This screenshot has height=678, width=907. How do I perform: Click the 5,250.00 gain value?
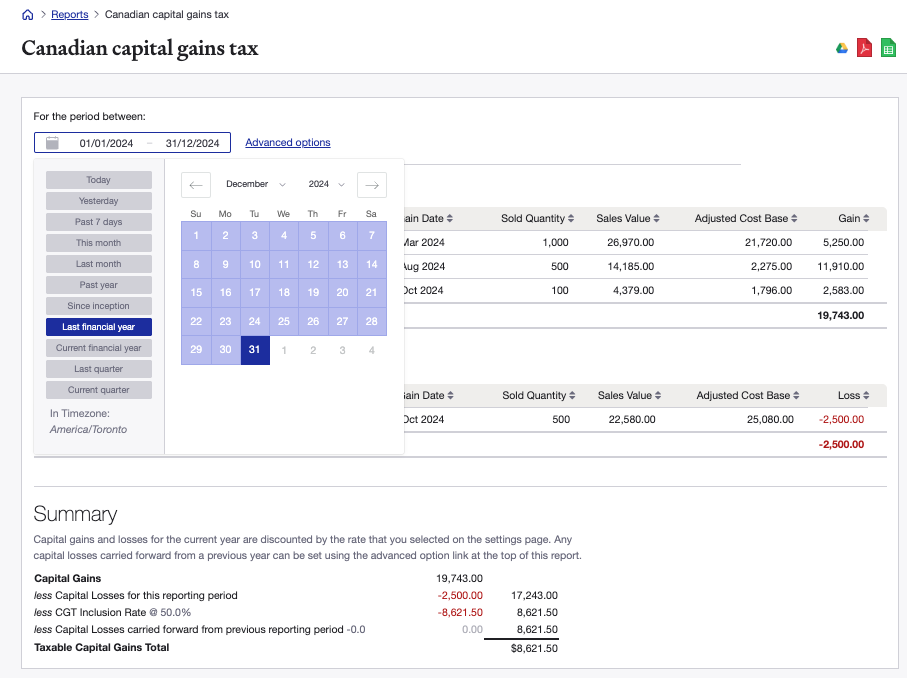pos(843,242)
